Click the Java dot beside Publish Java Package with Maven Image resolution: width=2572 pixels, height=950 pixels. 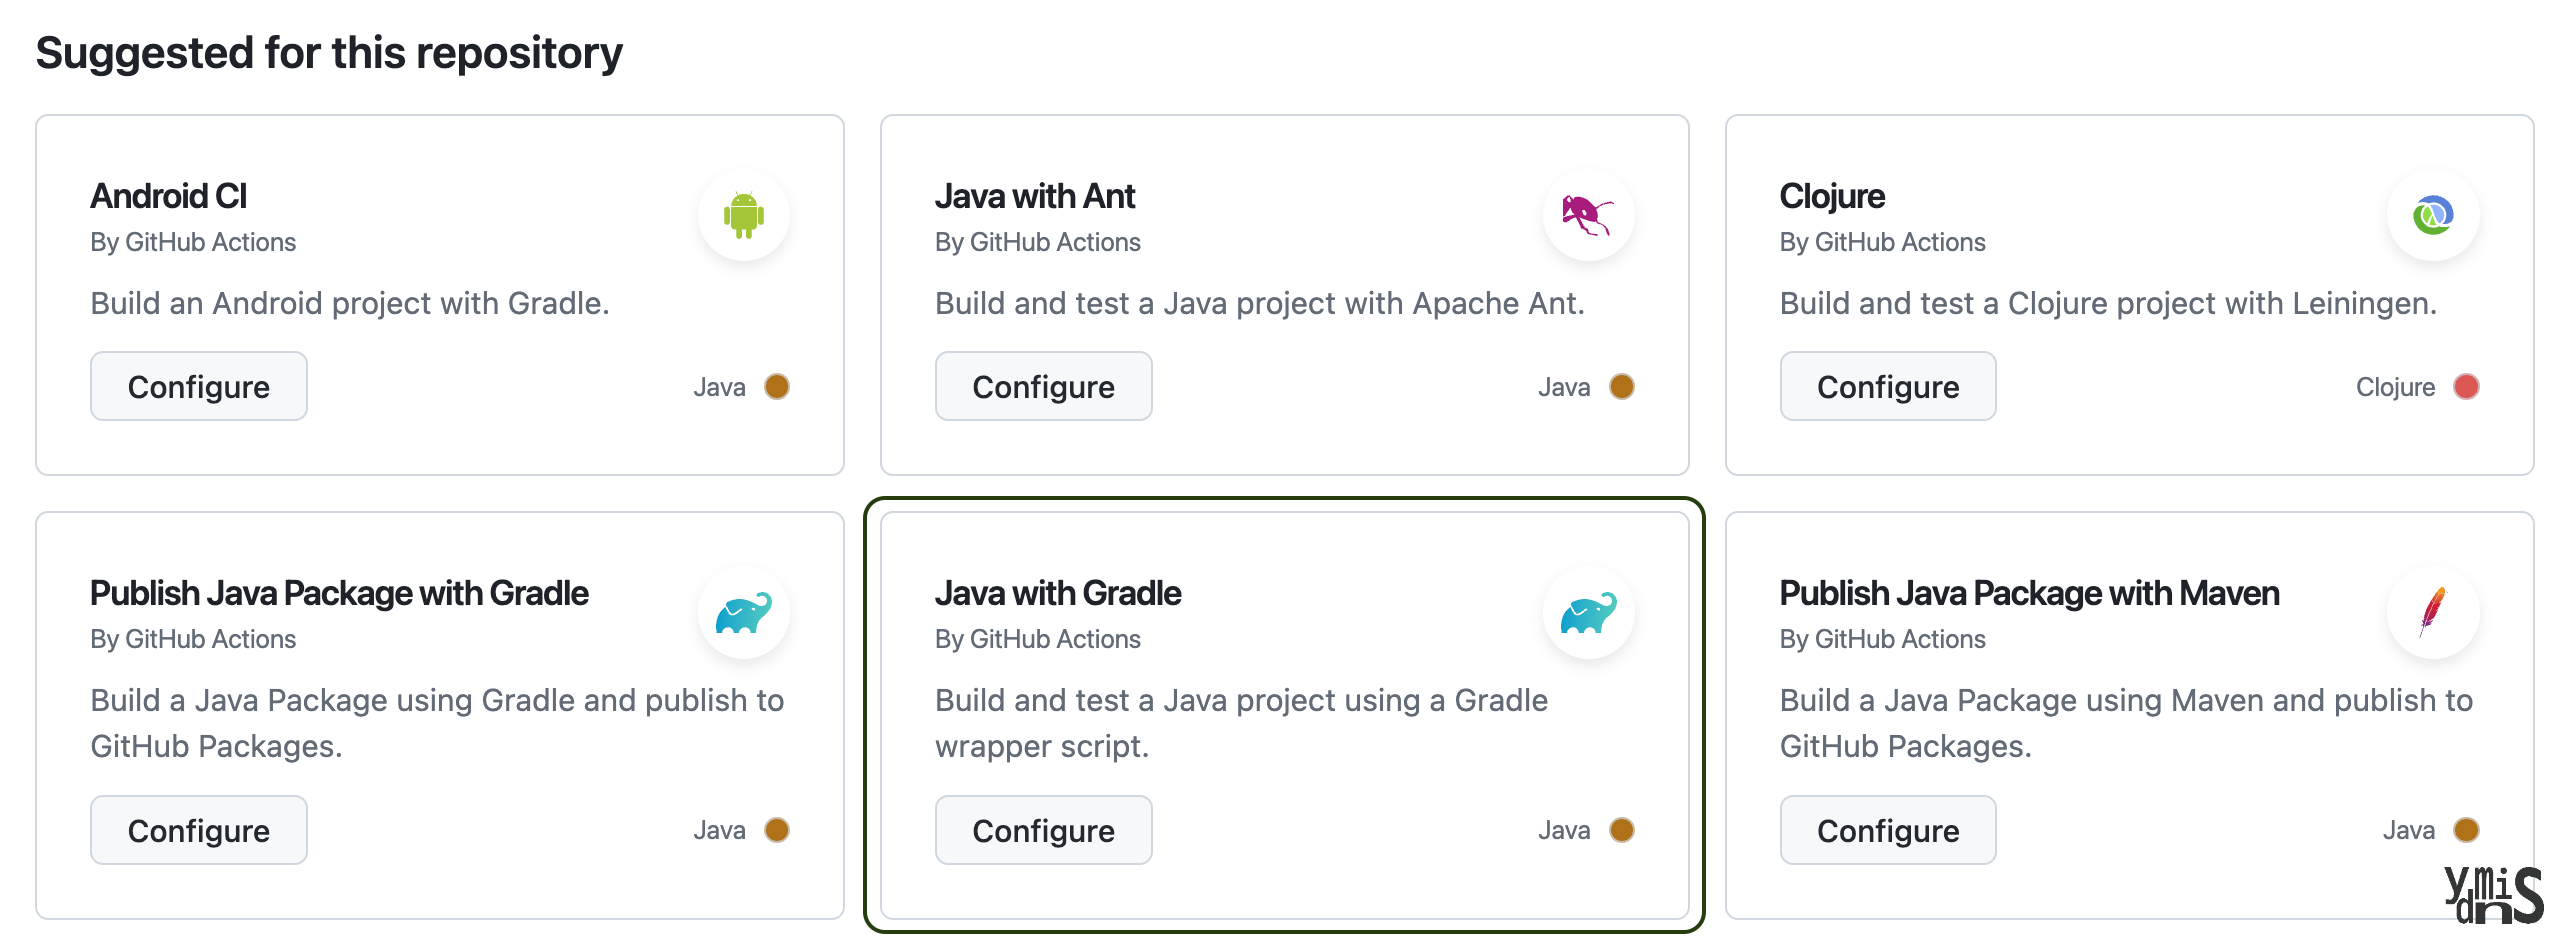click(2466, 829)
